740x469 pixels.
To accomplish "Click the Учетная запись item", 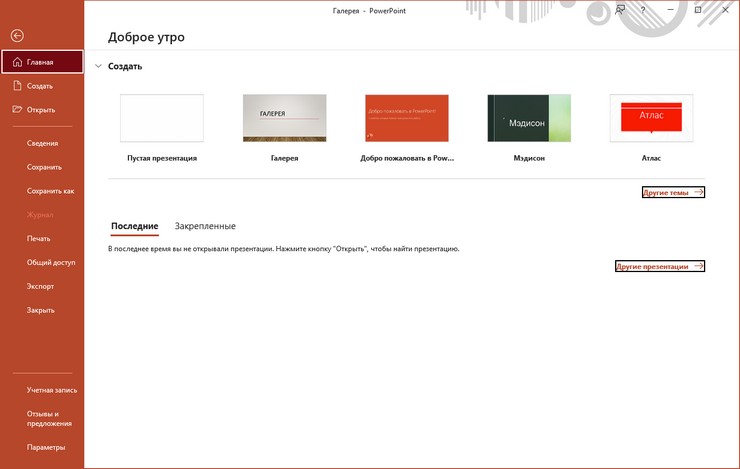I will (x=52, y=390).
